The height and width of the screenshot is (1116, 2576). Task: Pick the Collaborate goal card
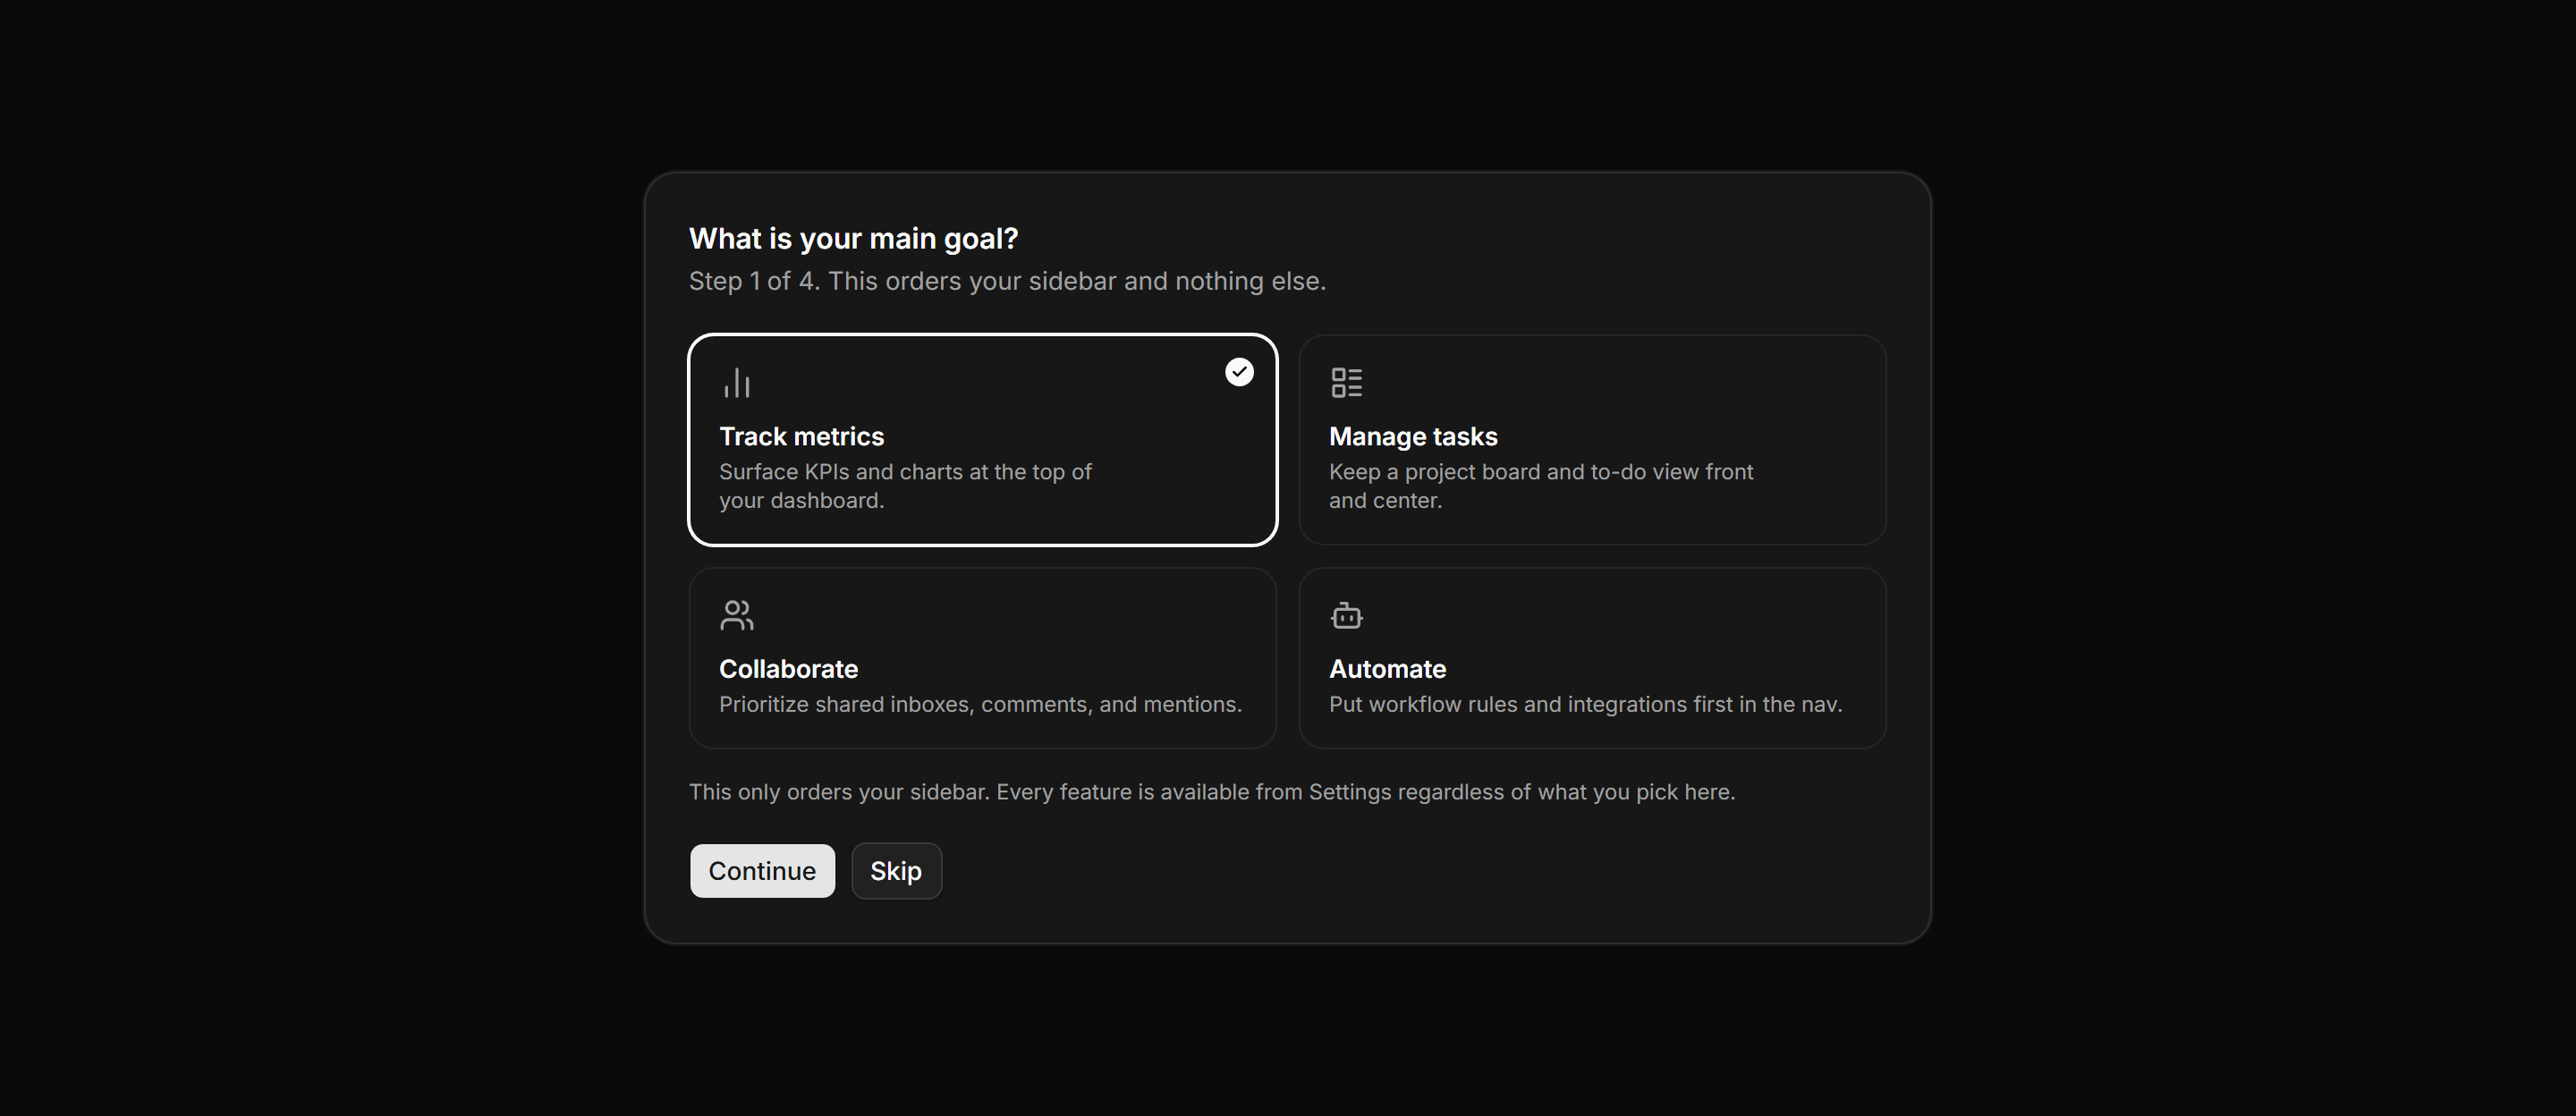[982, 658]
